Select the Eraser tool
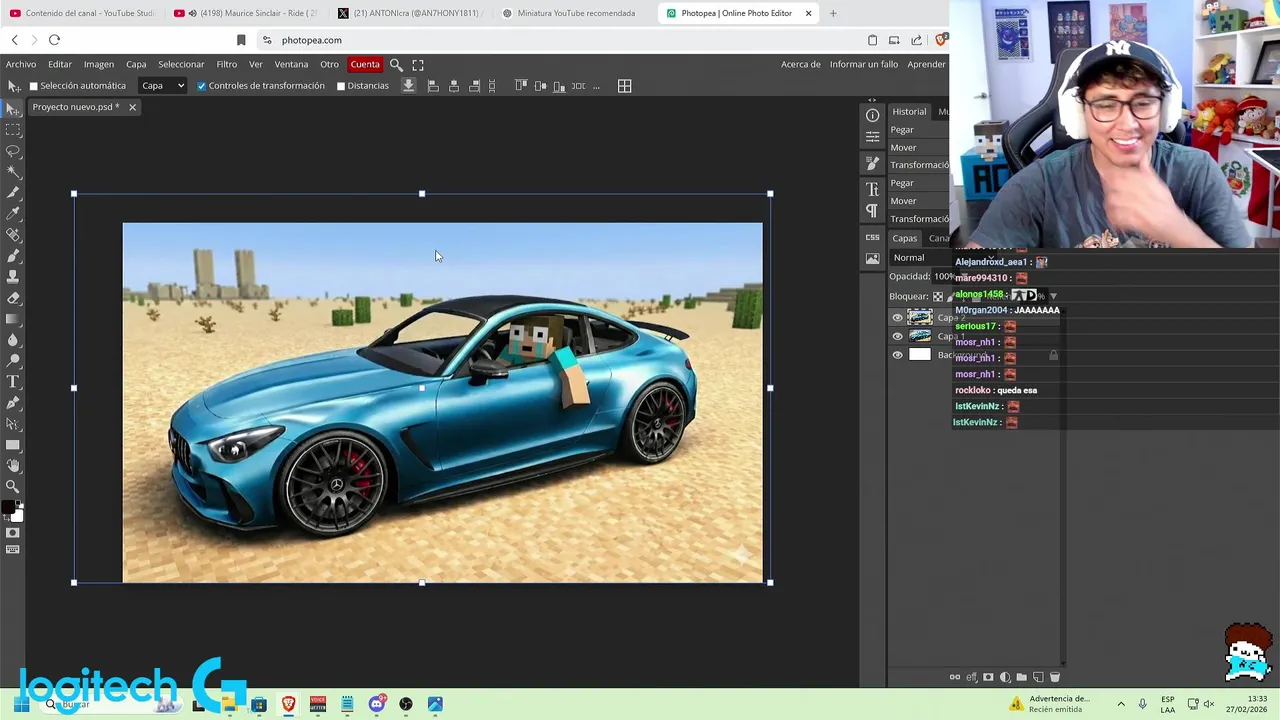The image size is (1280, 720). (13, 297)
